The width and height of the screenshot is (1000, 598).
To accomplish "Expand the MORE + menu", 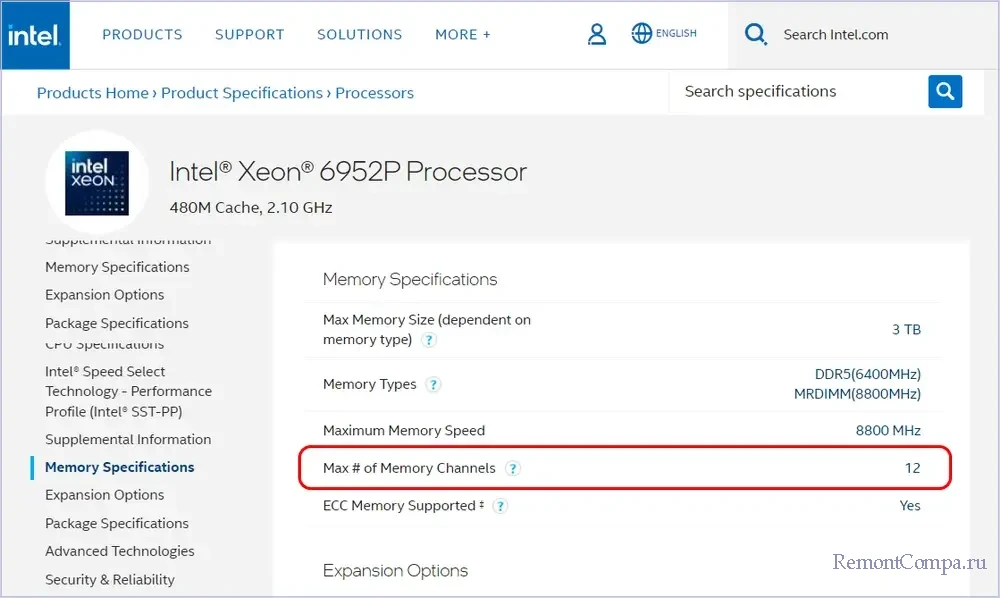I will (462, 34).
